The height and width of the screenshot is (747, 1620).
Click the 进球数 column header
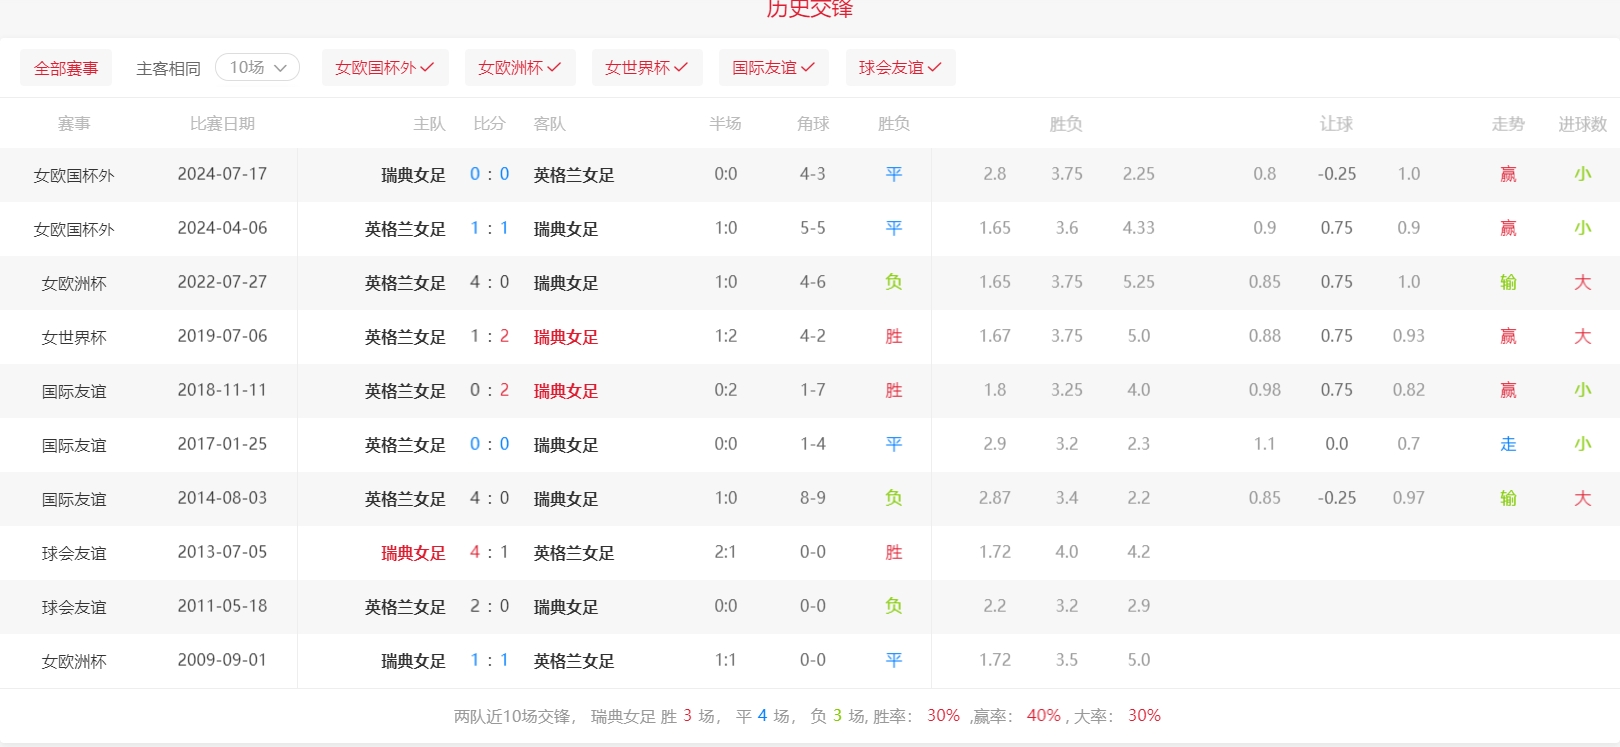coord(1582,124)
